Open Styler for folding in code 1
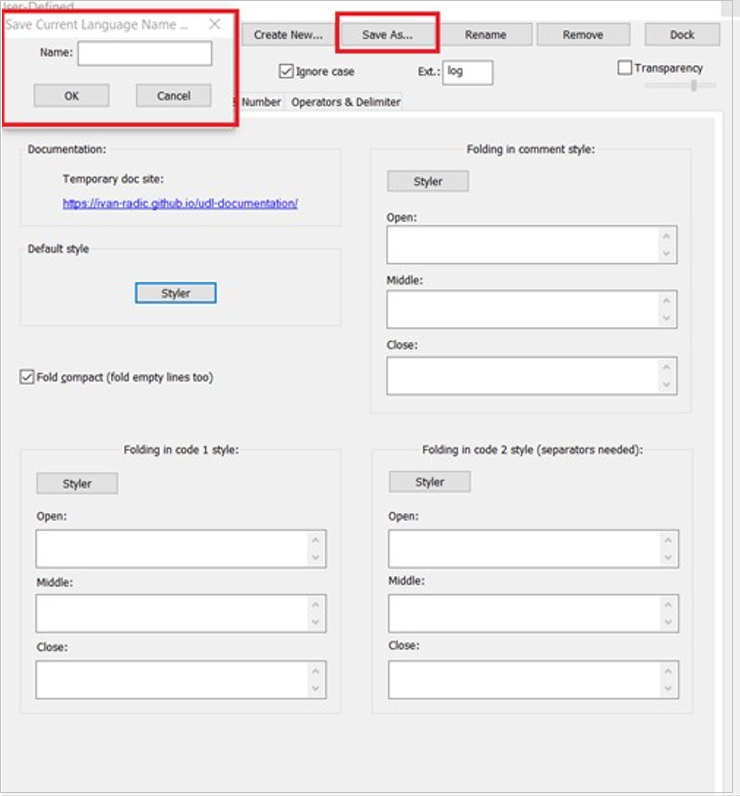740x796 pixels. tap(77, 483)
